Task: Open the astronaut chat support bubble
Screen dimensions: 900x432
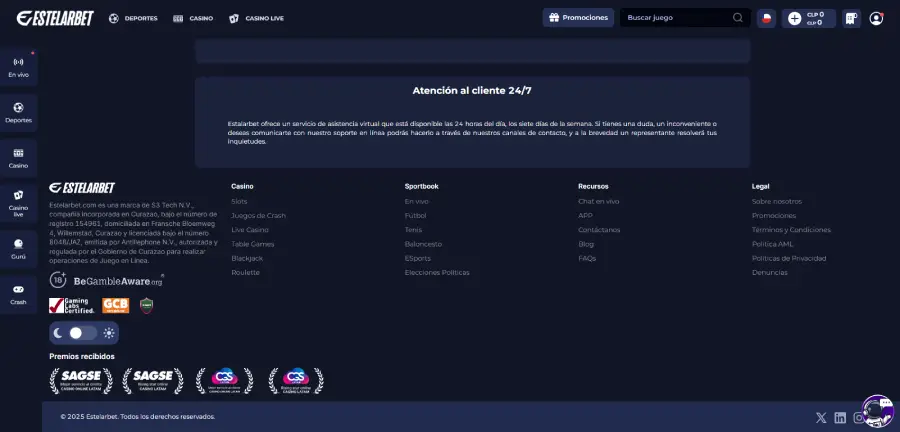Action: 878,411
